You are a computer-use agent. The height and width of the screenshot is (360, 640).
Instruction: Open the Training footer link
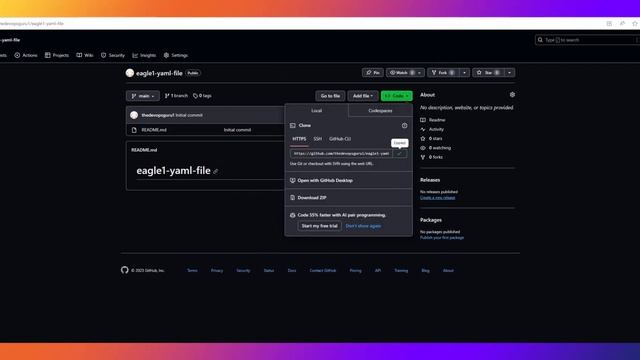click(x=401, y=271)
